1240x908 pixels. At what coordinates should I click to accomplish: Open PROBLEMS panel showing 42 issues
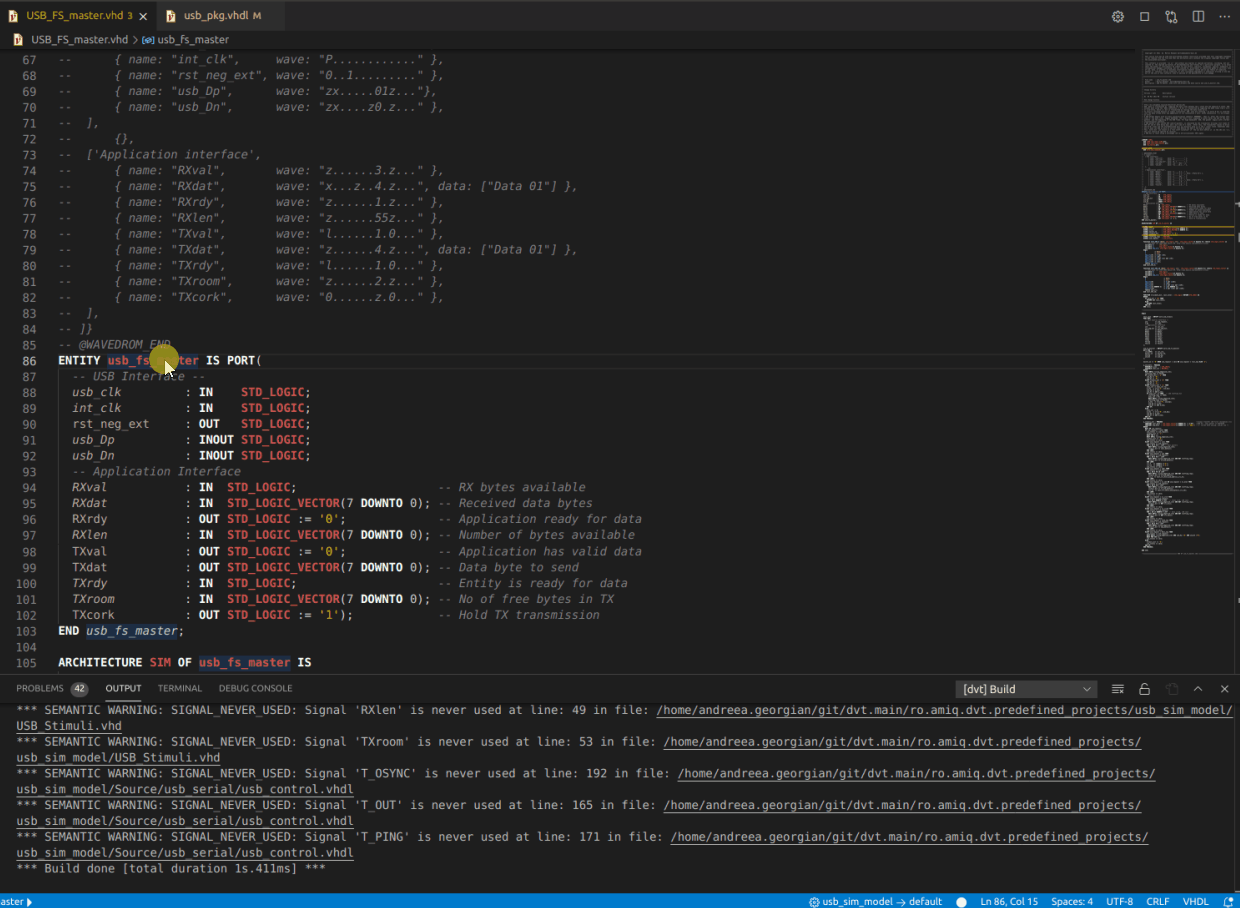40,688
